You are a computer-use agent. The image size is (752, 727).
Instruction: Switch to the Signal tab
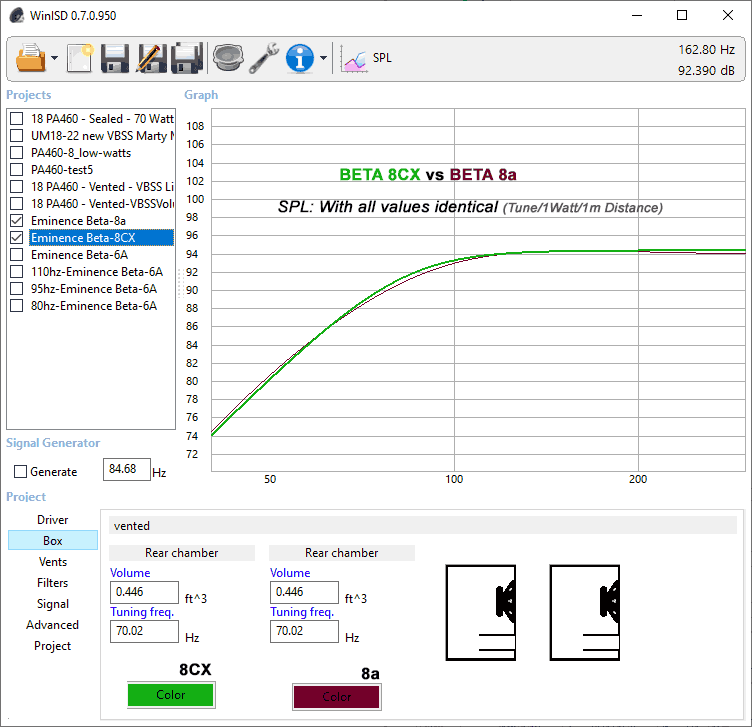point(53,604)
